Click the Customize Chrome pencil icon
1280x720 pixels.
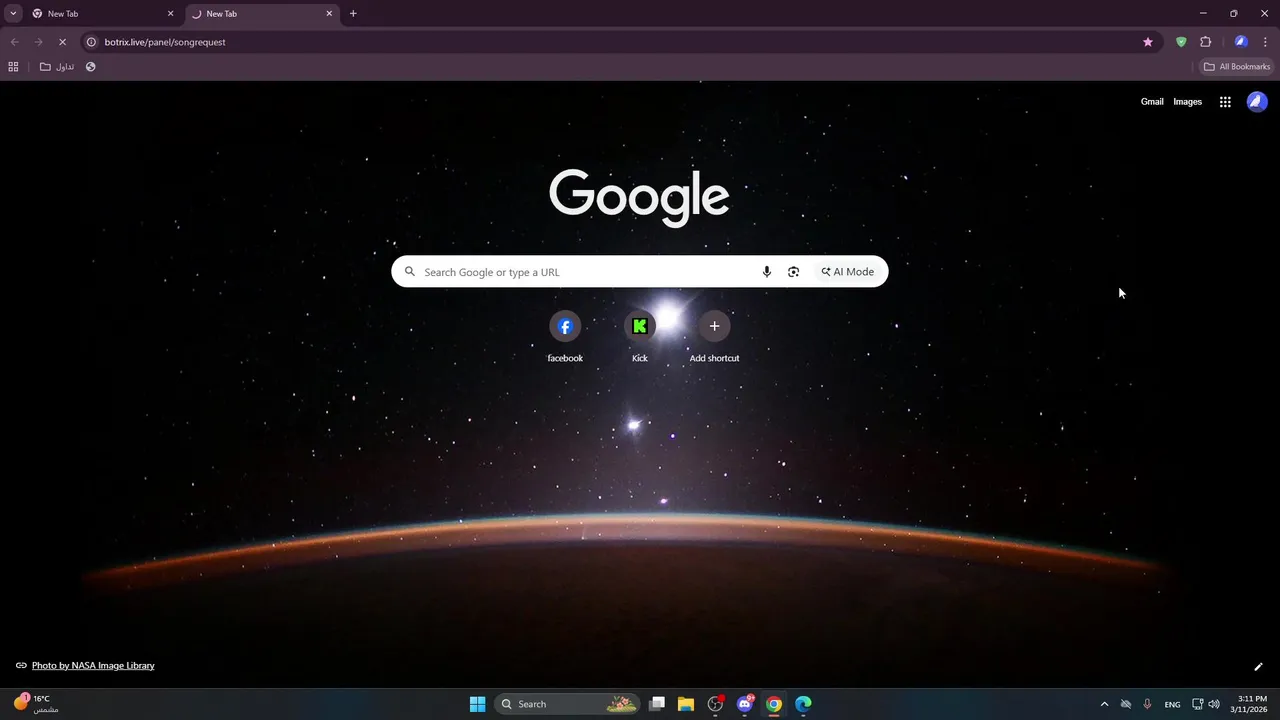tap(1259, 667)
